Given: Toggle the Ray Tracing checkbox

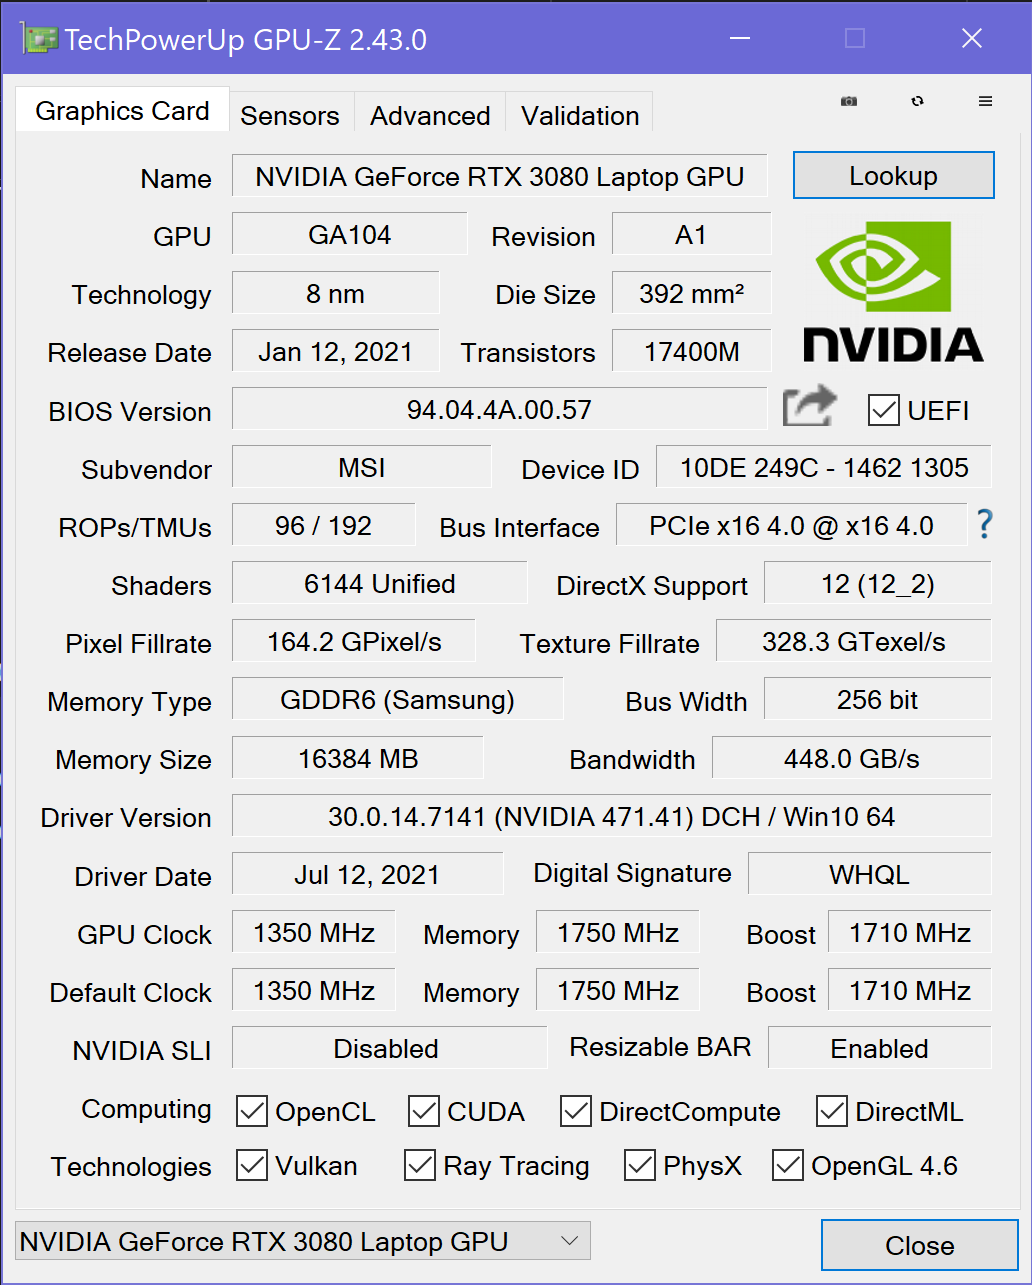Looking at the screenshot, I should click(x=420, y=1165).
